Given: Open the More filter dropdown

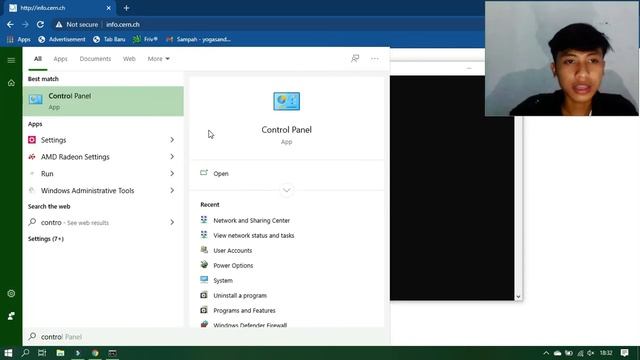Looking at the screenshot, I should [158, 59].
